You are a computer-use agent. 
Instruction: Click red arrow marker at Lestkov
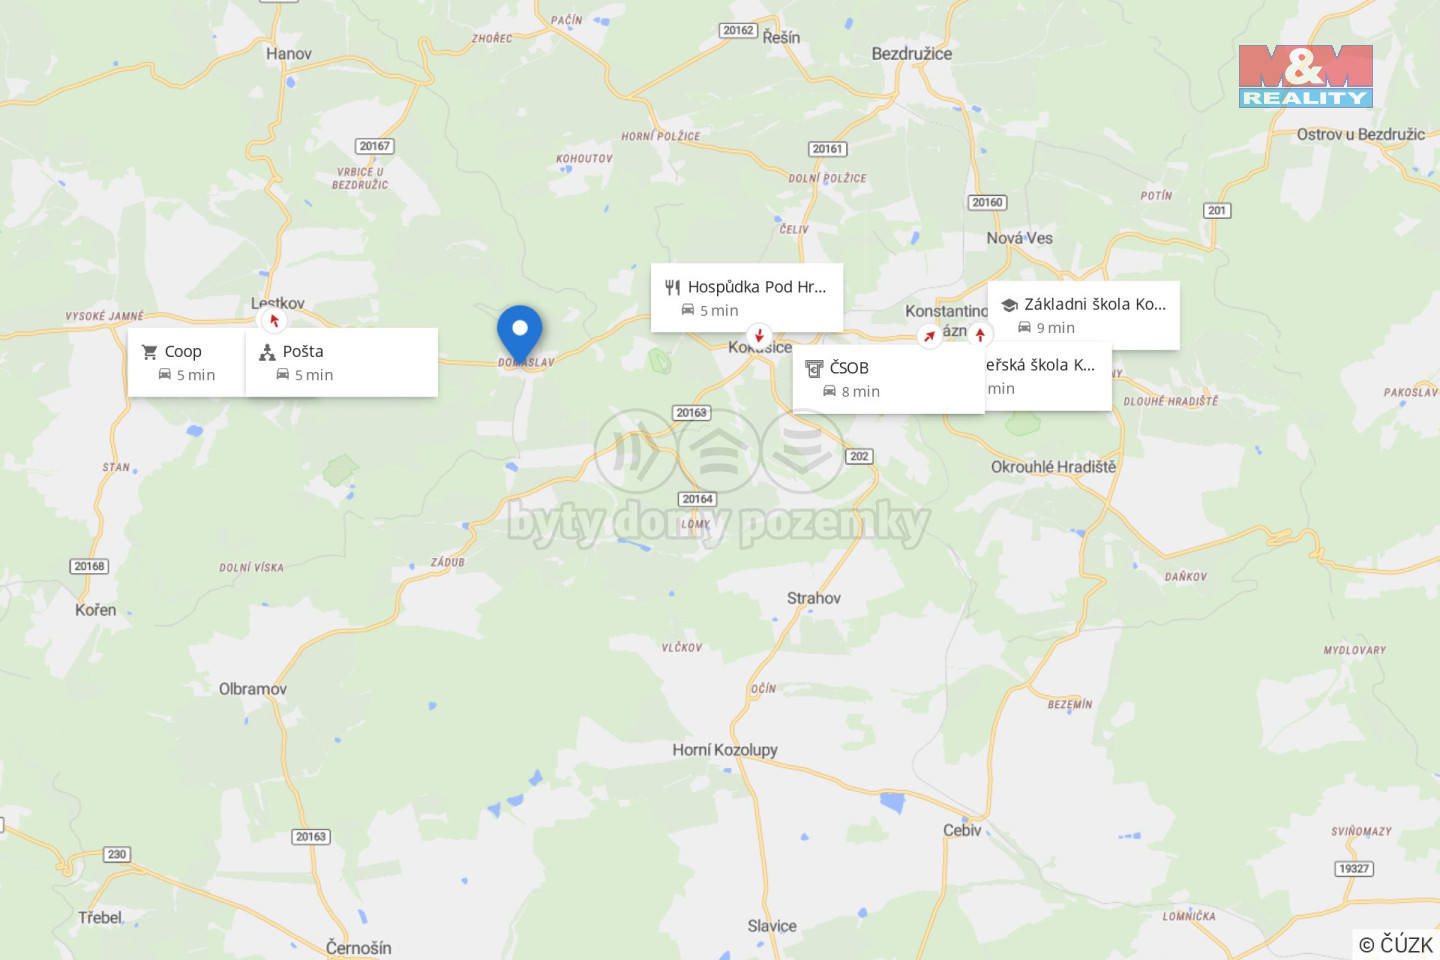click(273, 320)
